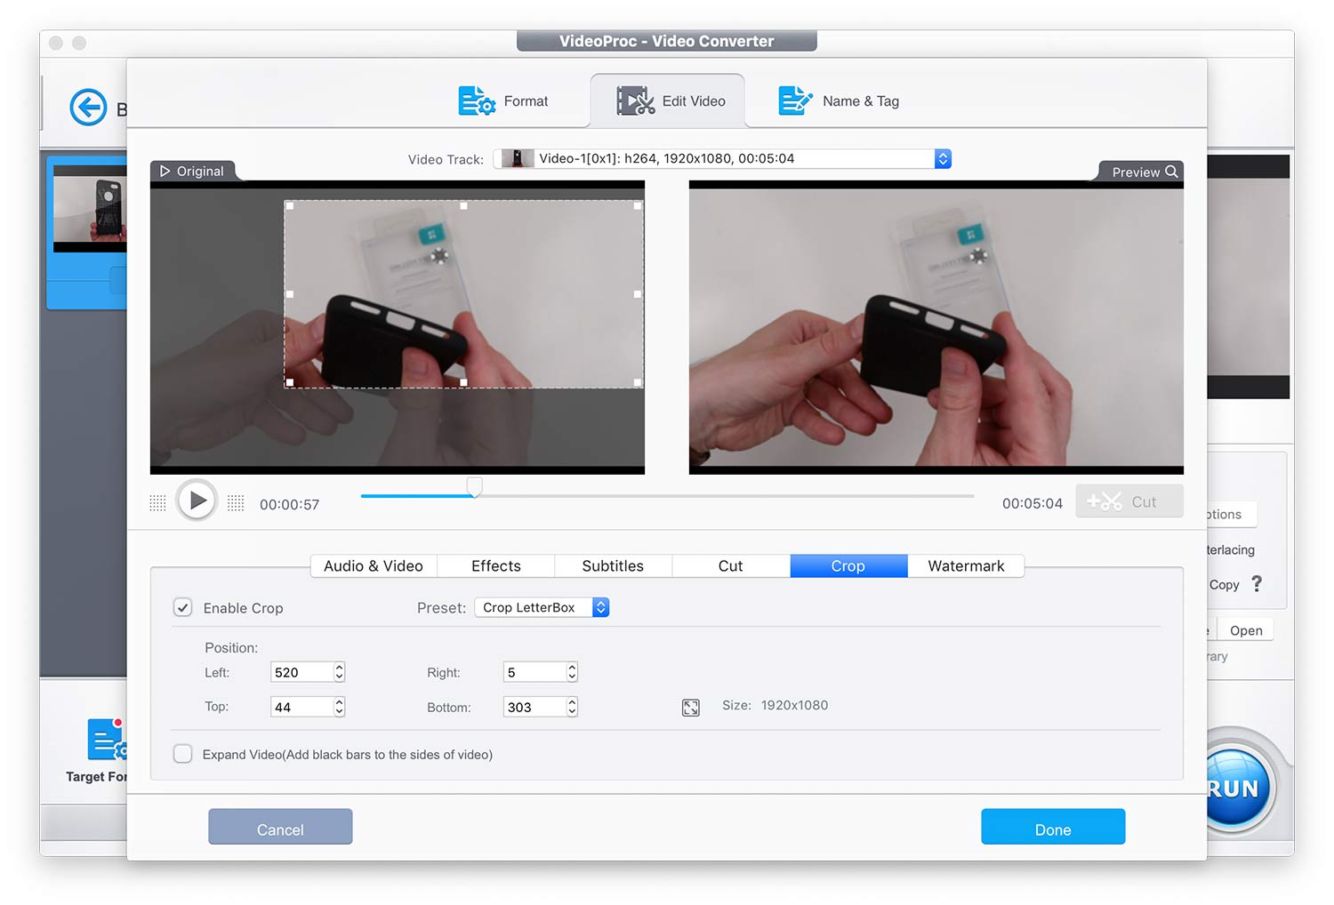
Task: Click the grid icon left of play button
Action: 158,503
